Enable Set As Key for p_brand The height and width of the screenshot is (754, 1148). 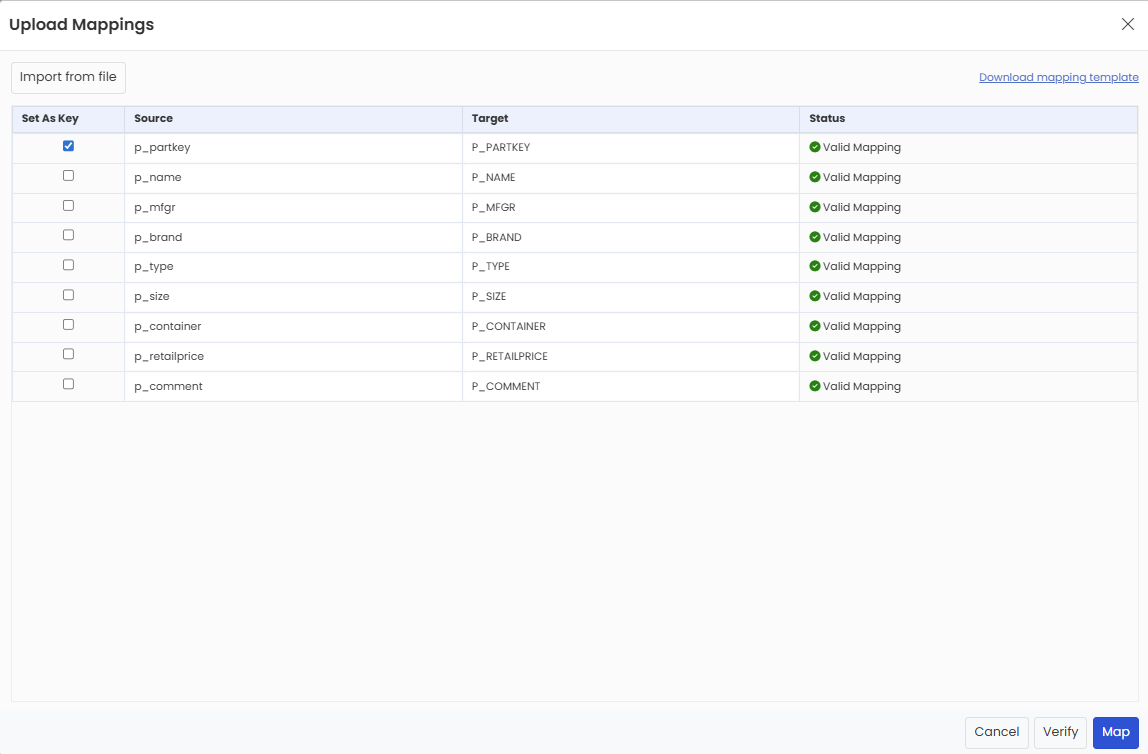(x=68, y=235)
